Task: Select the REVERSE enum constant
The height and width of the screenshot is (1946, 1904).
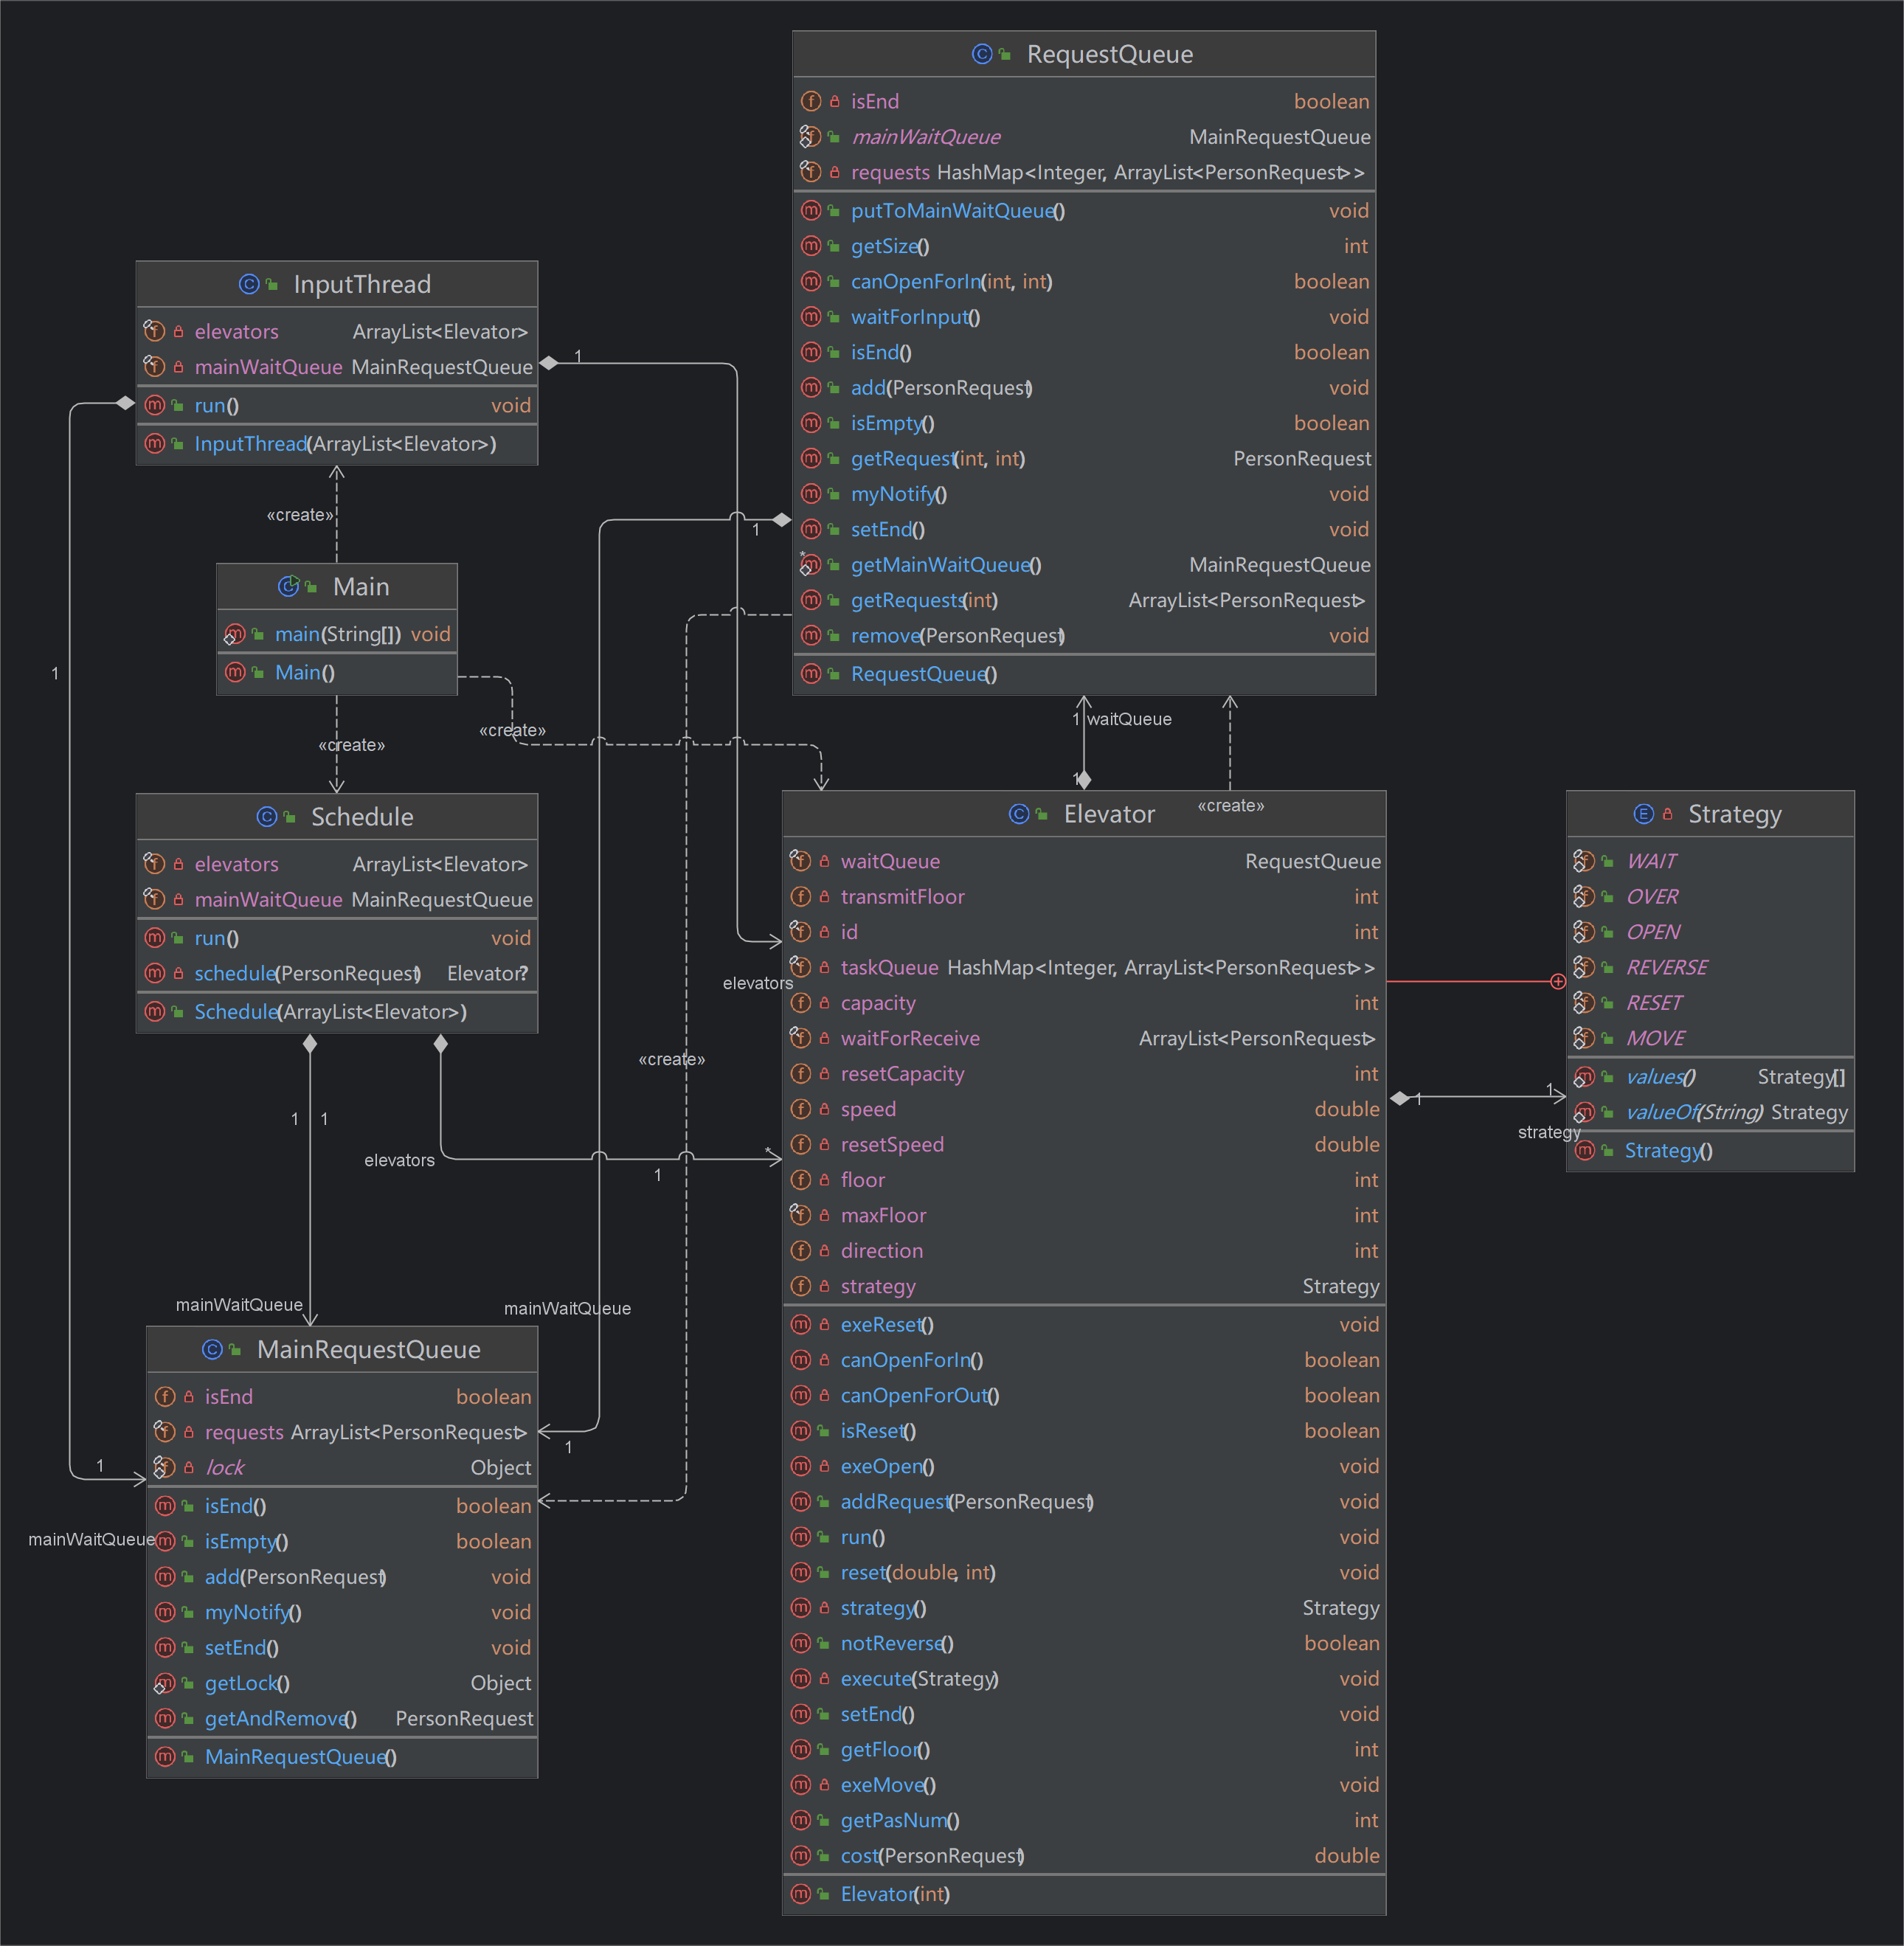Action: click(1710, 967)
